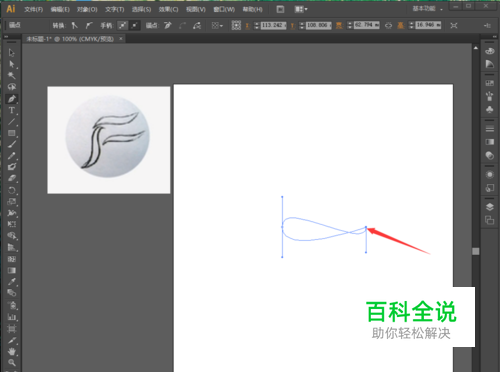500x372 pixels.
Task: Click the X coordinate input field
Action: (x=273, y=25)
